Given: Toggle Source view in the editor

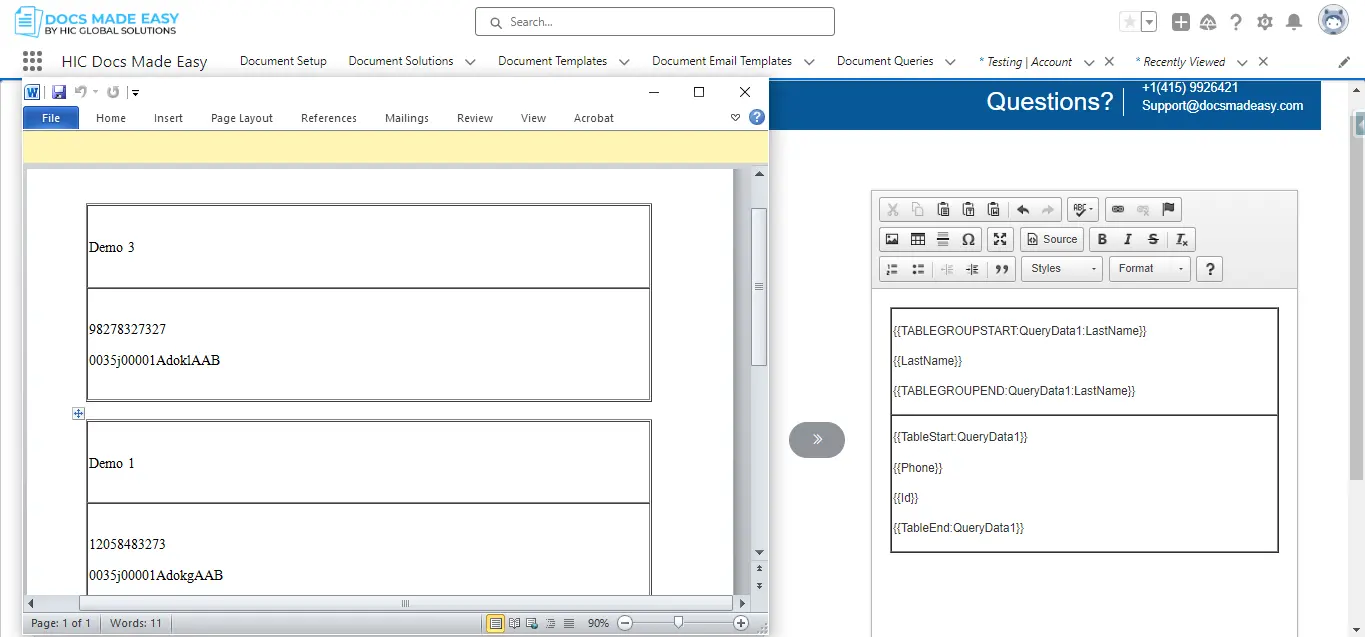Looking at the screenshot, I should (x=1052, y=240).
